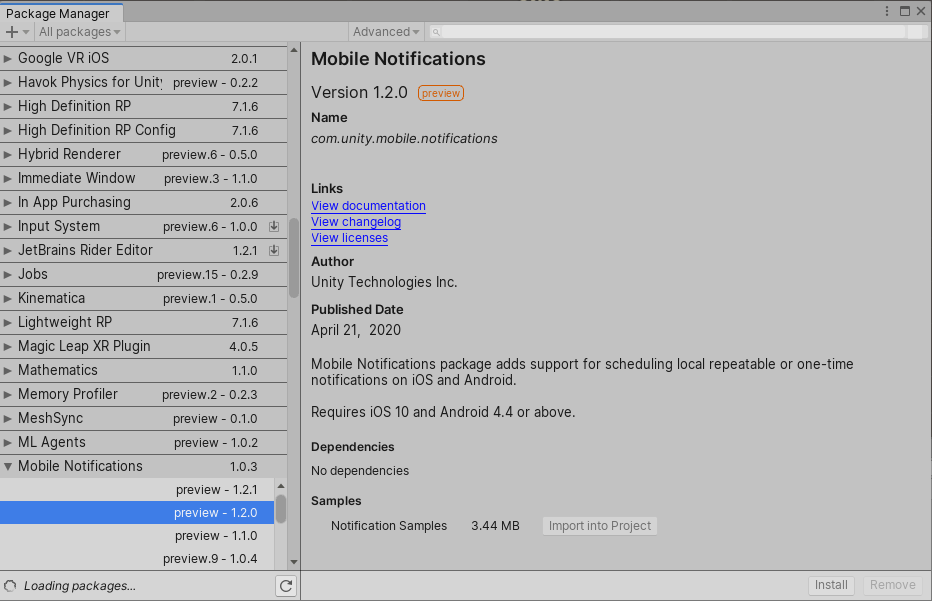Open the View changelog link
The width and height of the screenshot is (932, 601).
[356, 222]
